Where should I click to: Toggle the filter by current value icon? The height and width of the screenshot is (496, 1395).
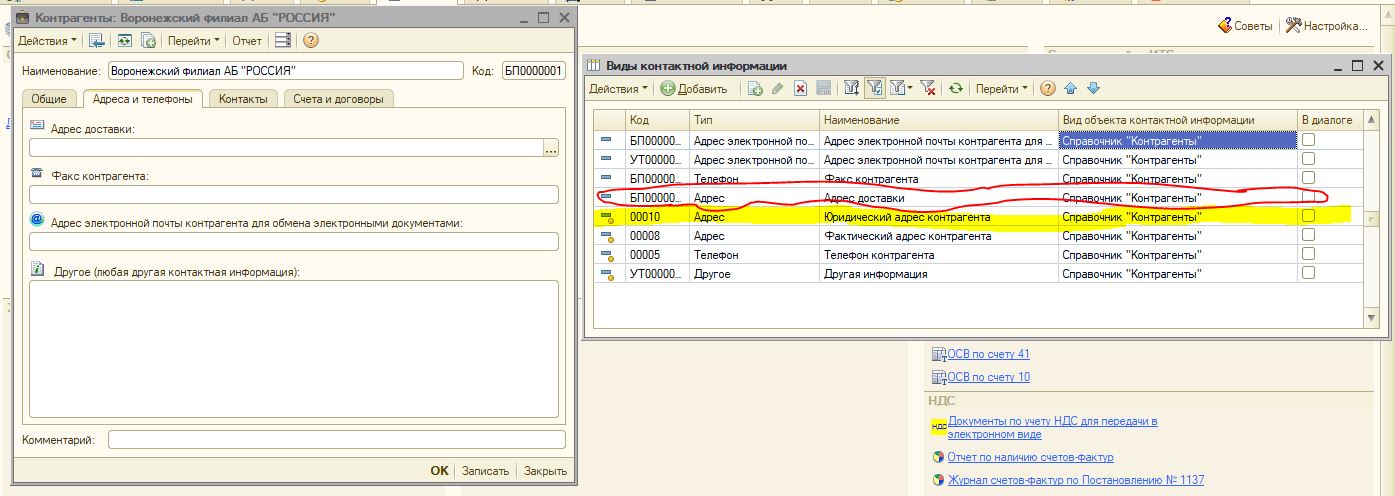pos(875,89)
